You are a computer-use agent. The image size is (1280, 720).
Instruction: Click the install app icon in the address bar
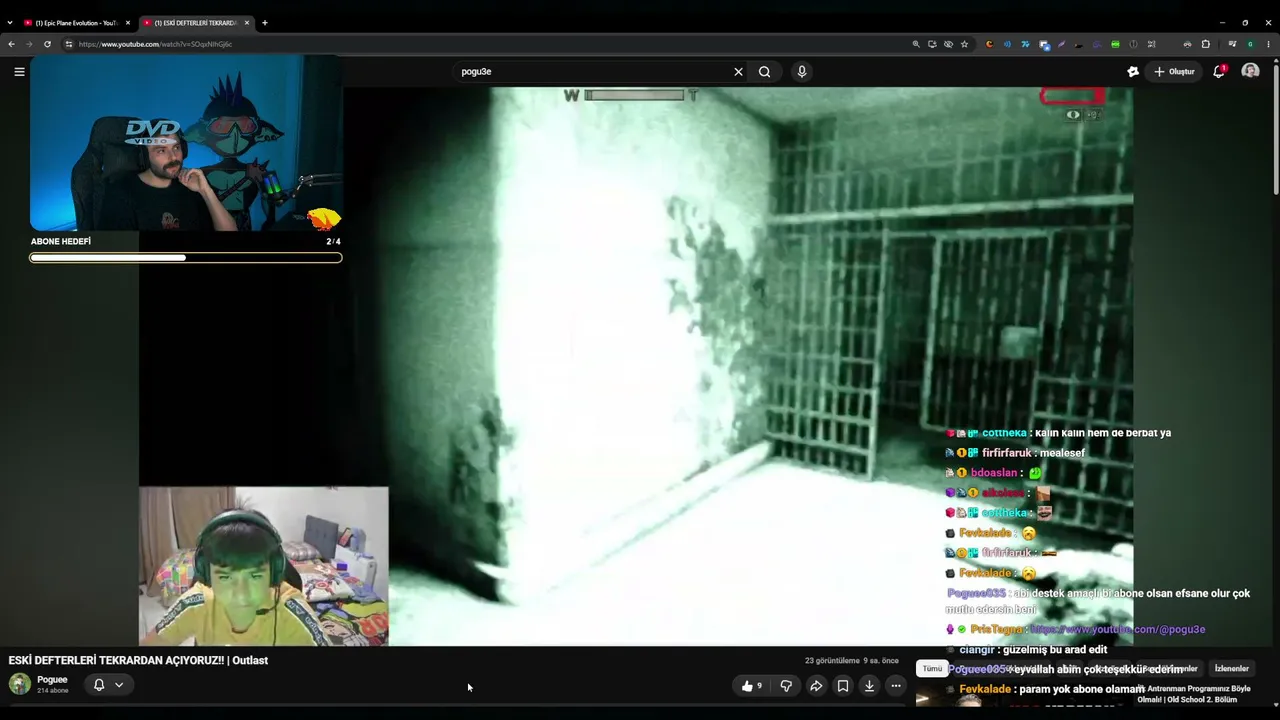[x=932, y=44]
